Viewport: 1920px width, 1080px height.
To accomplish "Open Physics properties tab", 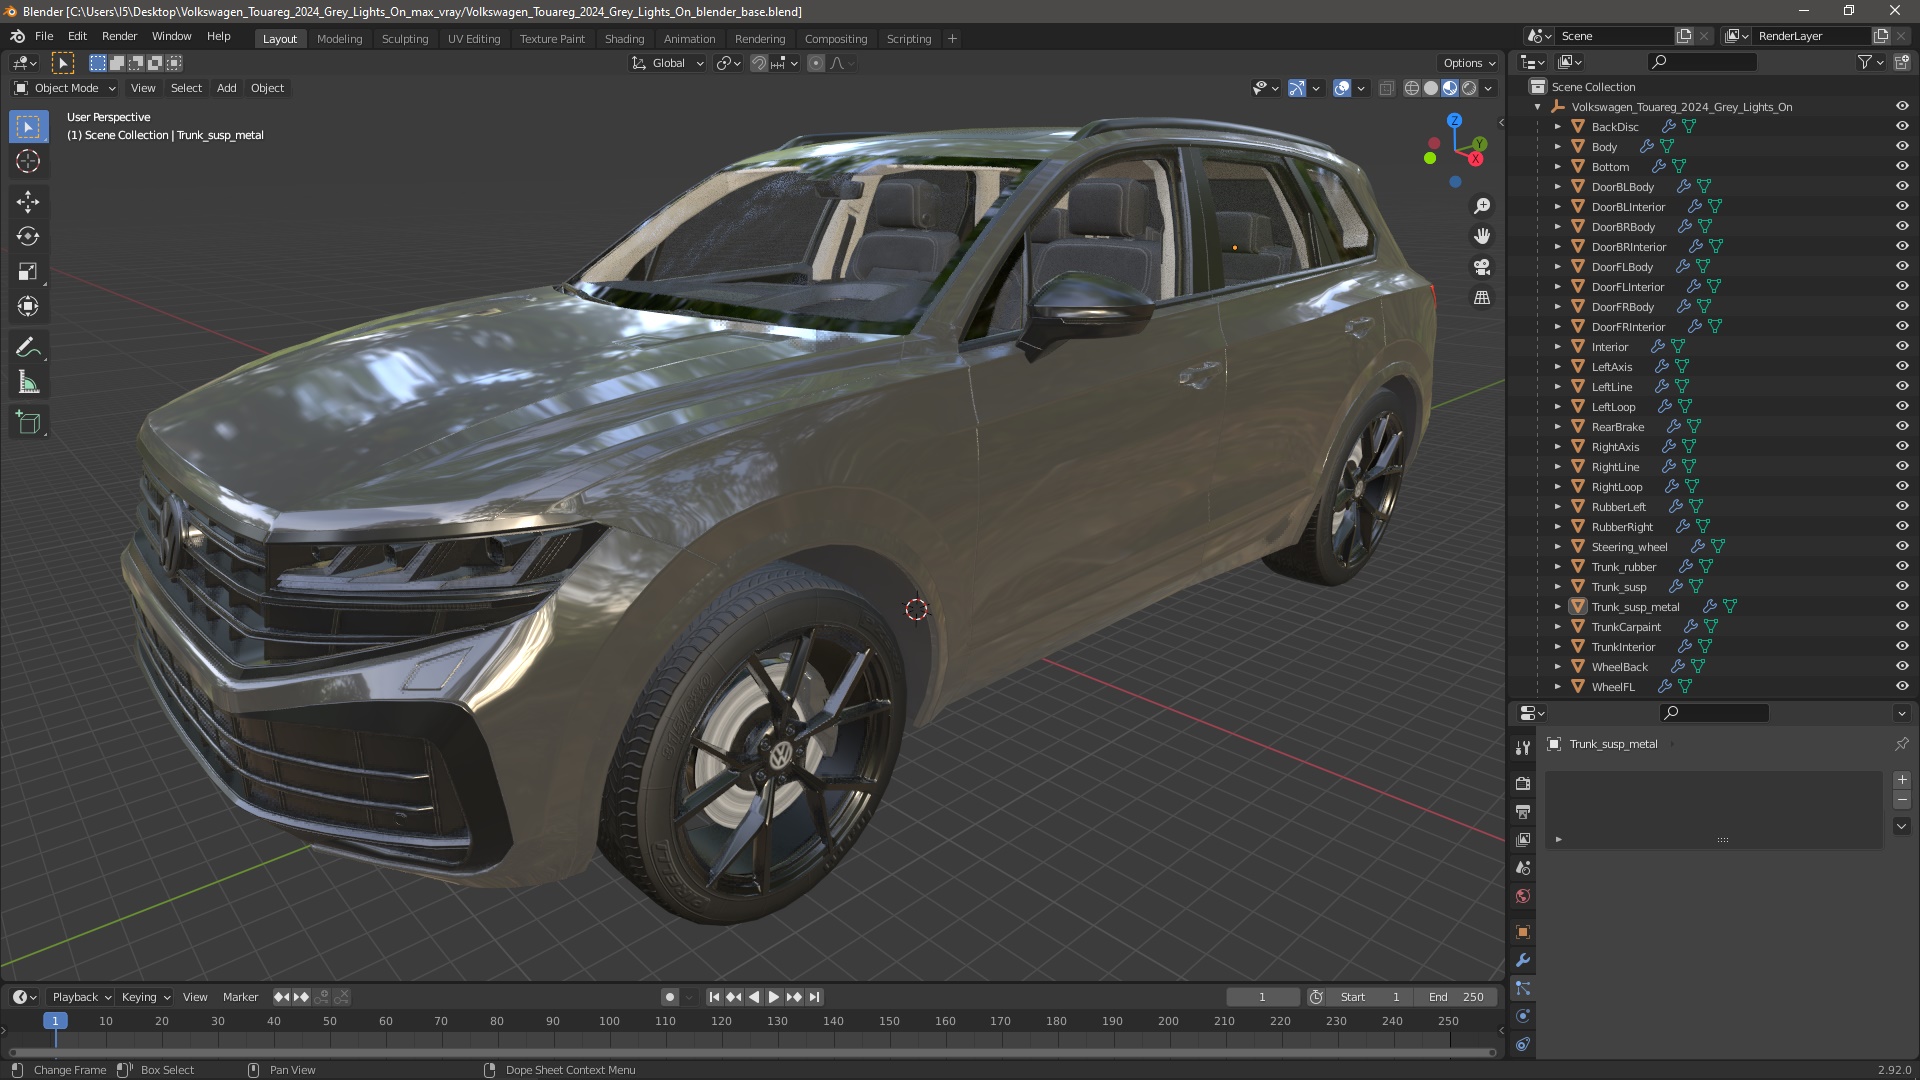I will [x=1523, y=1016].
